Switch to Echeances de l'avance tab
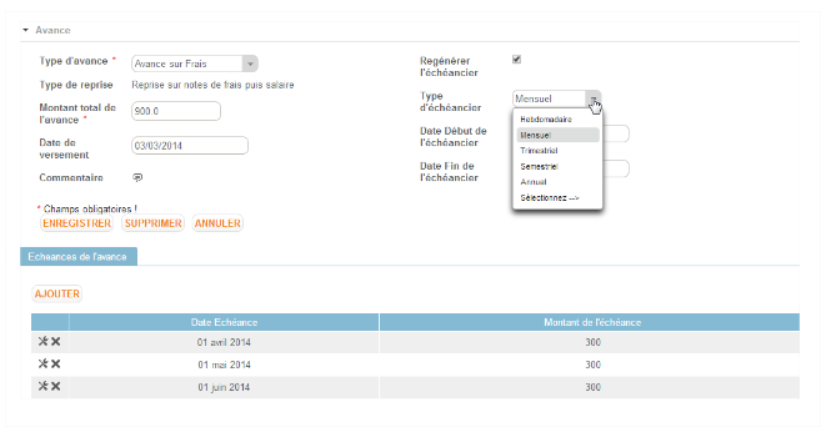The image size is (839, 436). [78, 257]
